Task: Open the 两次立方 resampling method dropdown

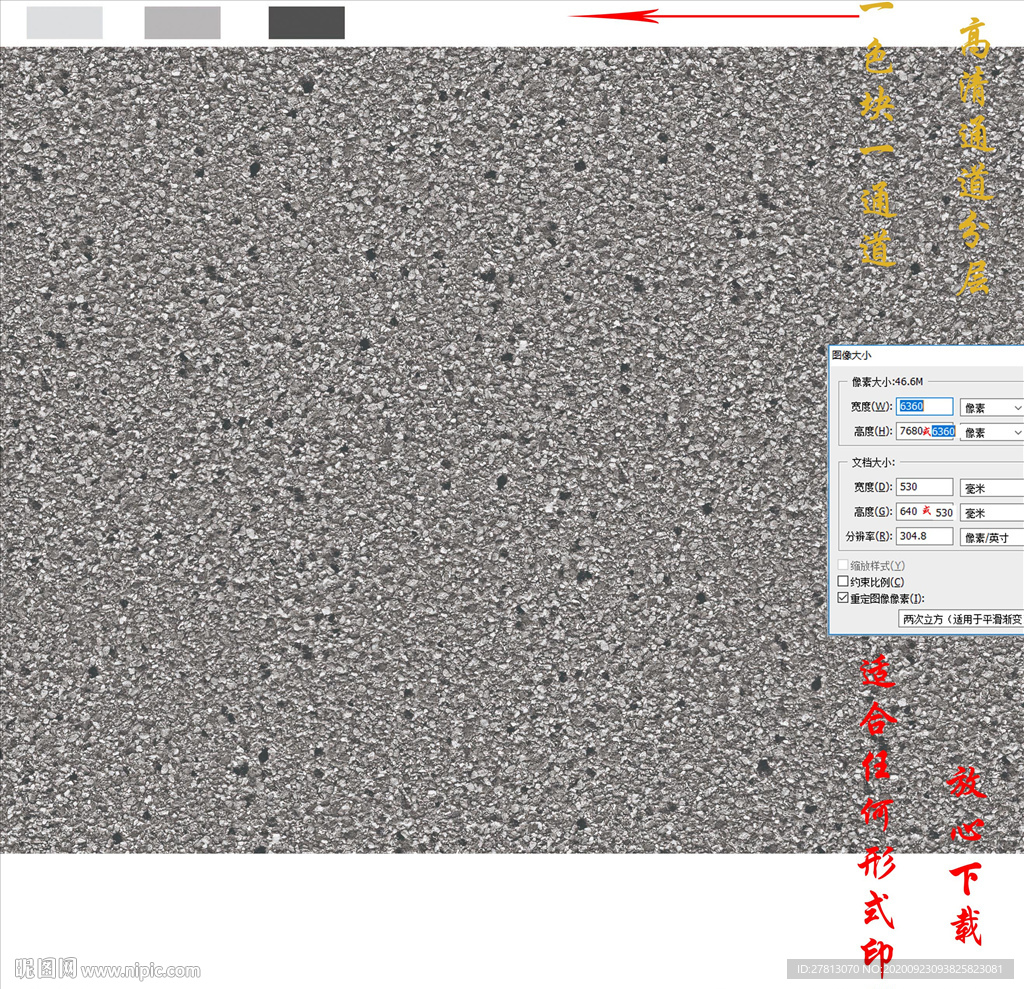Action: point(961,619)
